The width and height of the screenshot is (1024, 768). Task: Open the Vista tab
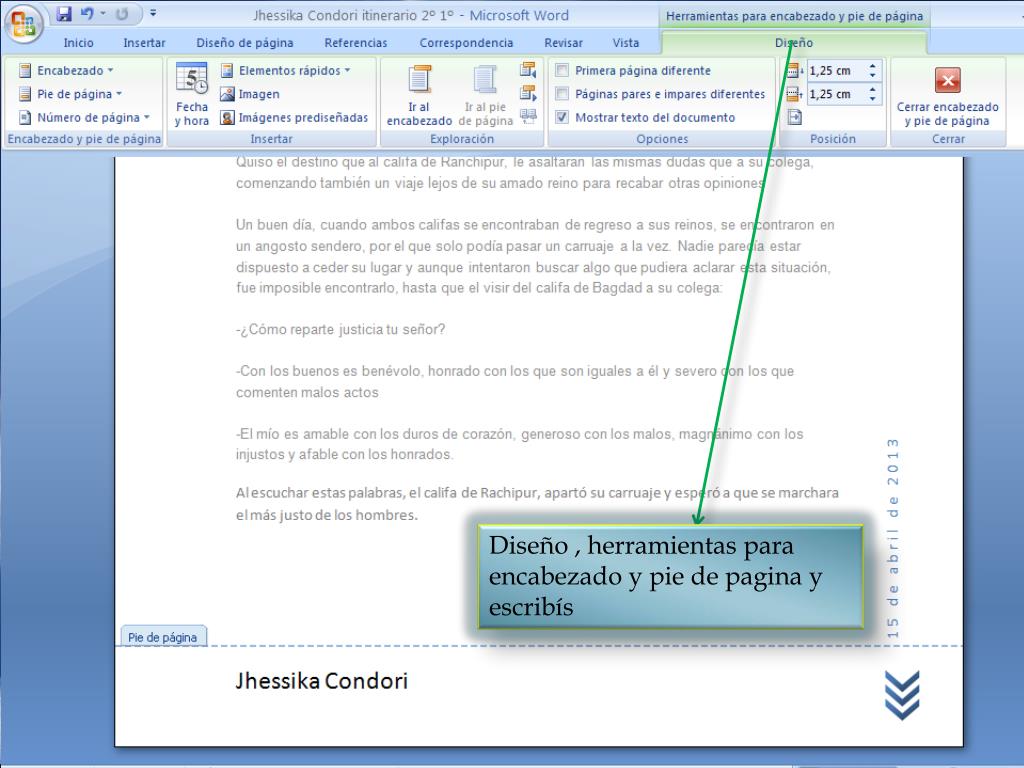tap(626, 42)
